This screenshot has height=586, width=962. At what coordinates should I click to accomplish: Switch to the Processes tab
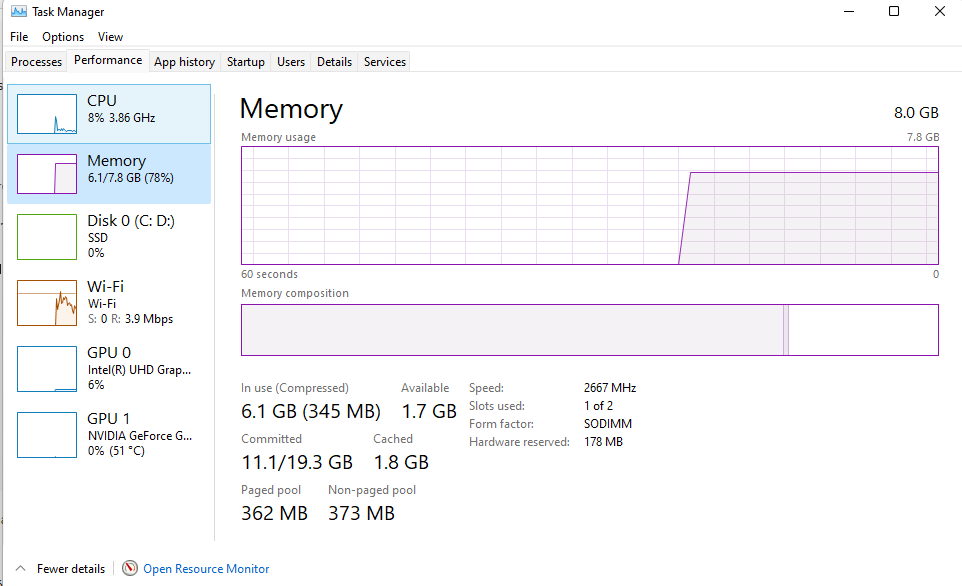[37, 62]
